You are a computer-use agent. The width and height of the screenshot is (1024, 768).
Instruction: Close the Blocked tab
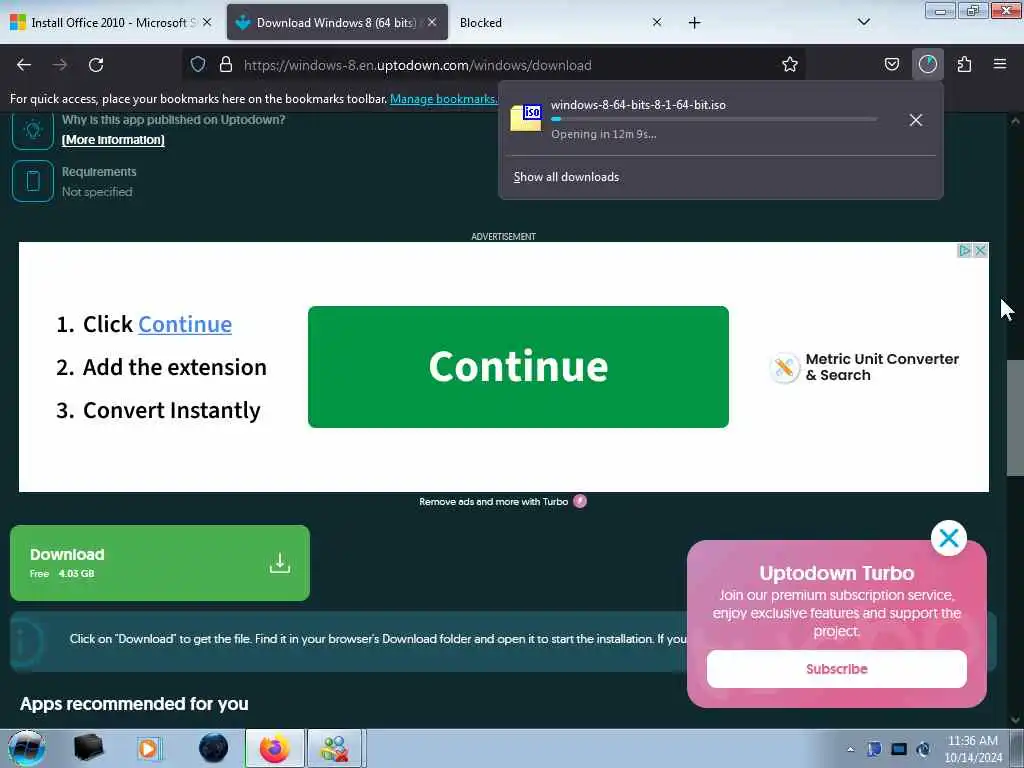[657, 22]
